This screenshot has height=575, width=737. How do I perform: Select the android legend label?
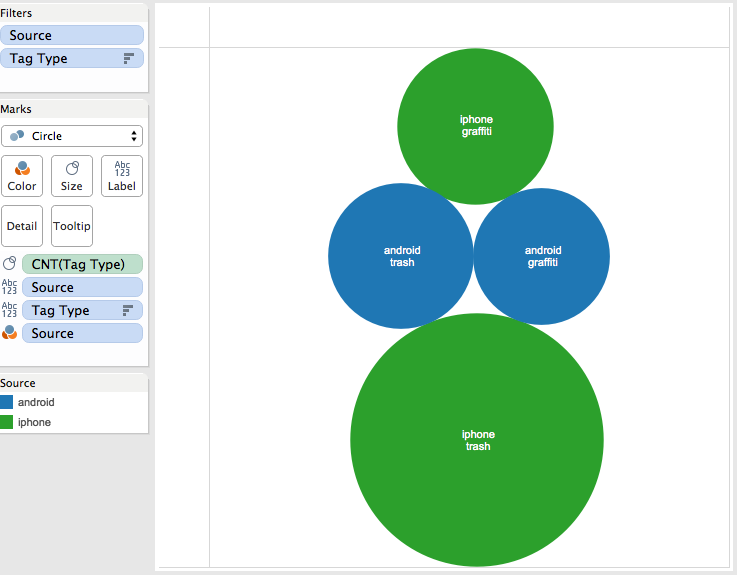(36, 402)
